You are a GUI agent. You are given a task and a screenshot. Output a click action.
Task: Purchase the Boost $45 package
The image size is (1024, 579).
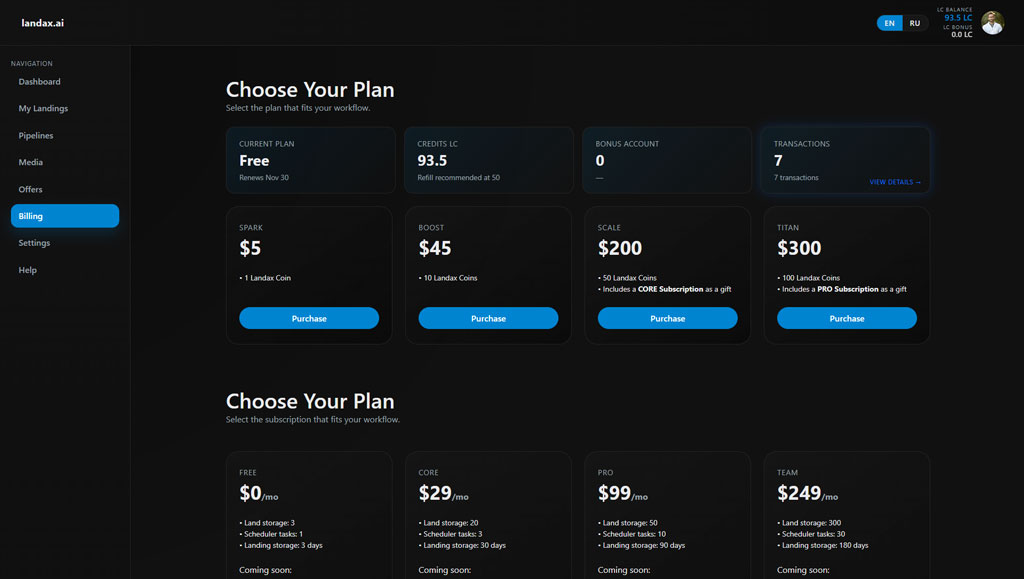coord(488,318)
